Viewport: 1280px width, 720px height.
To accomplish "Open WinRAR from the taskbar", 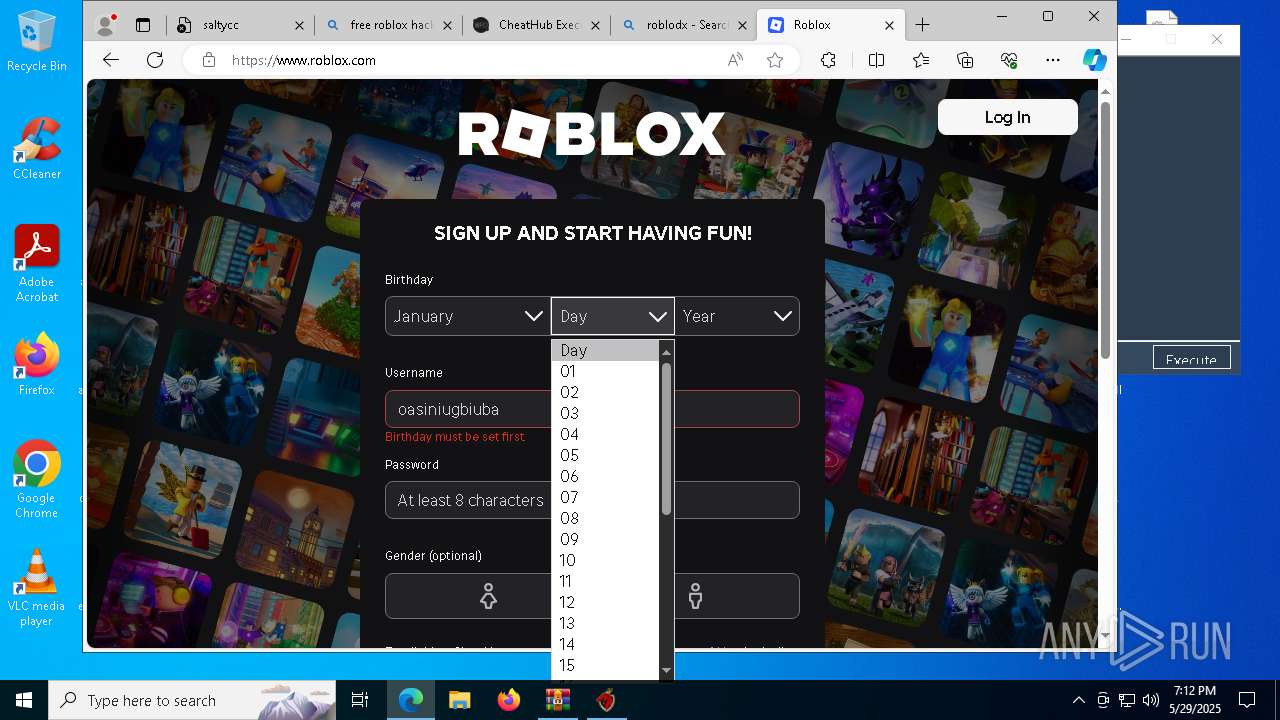I will coord(557,700).
